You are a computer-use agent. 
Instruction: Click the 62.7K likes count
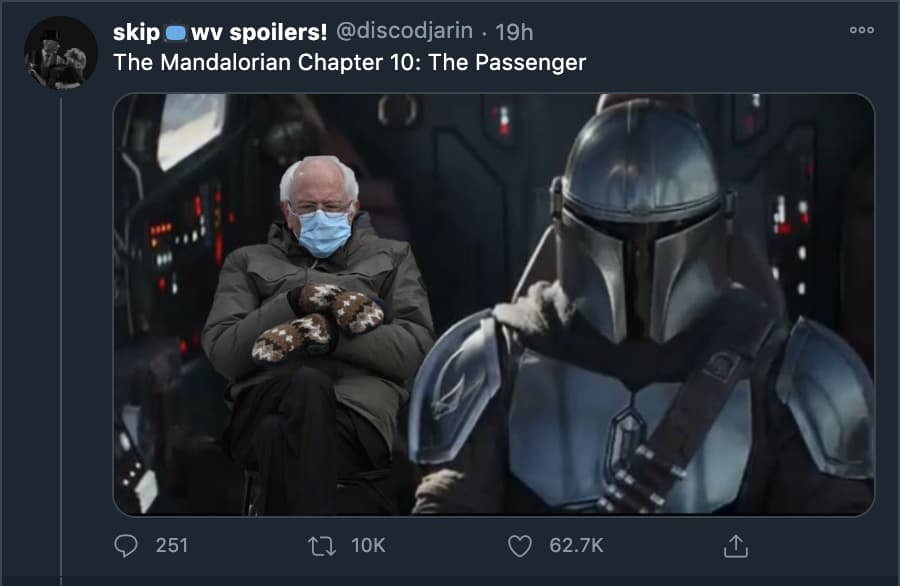pos(576,545)
